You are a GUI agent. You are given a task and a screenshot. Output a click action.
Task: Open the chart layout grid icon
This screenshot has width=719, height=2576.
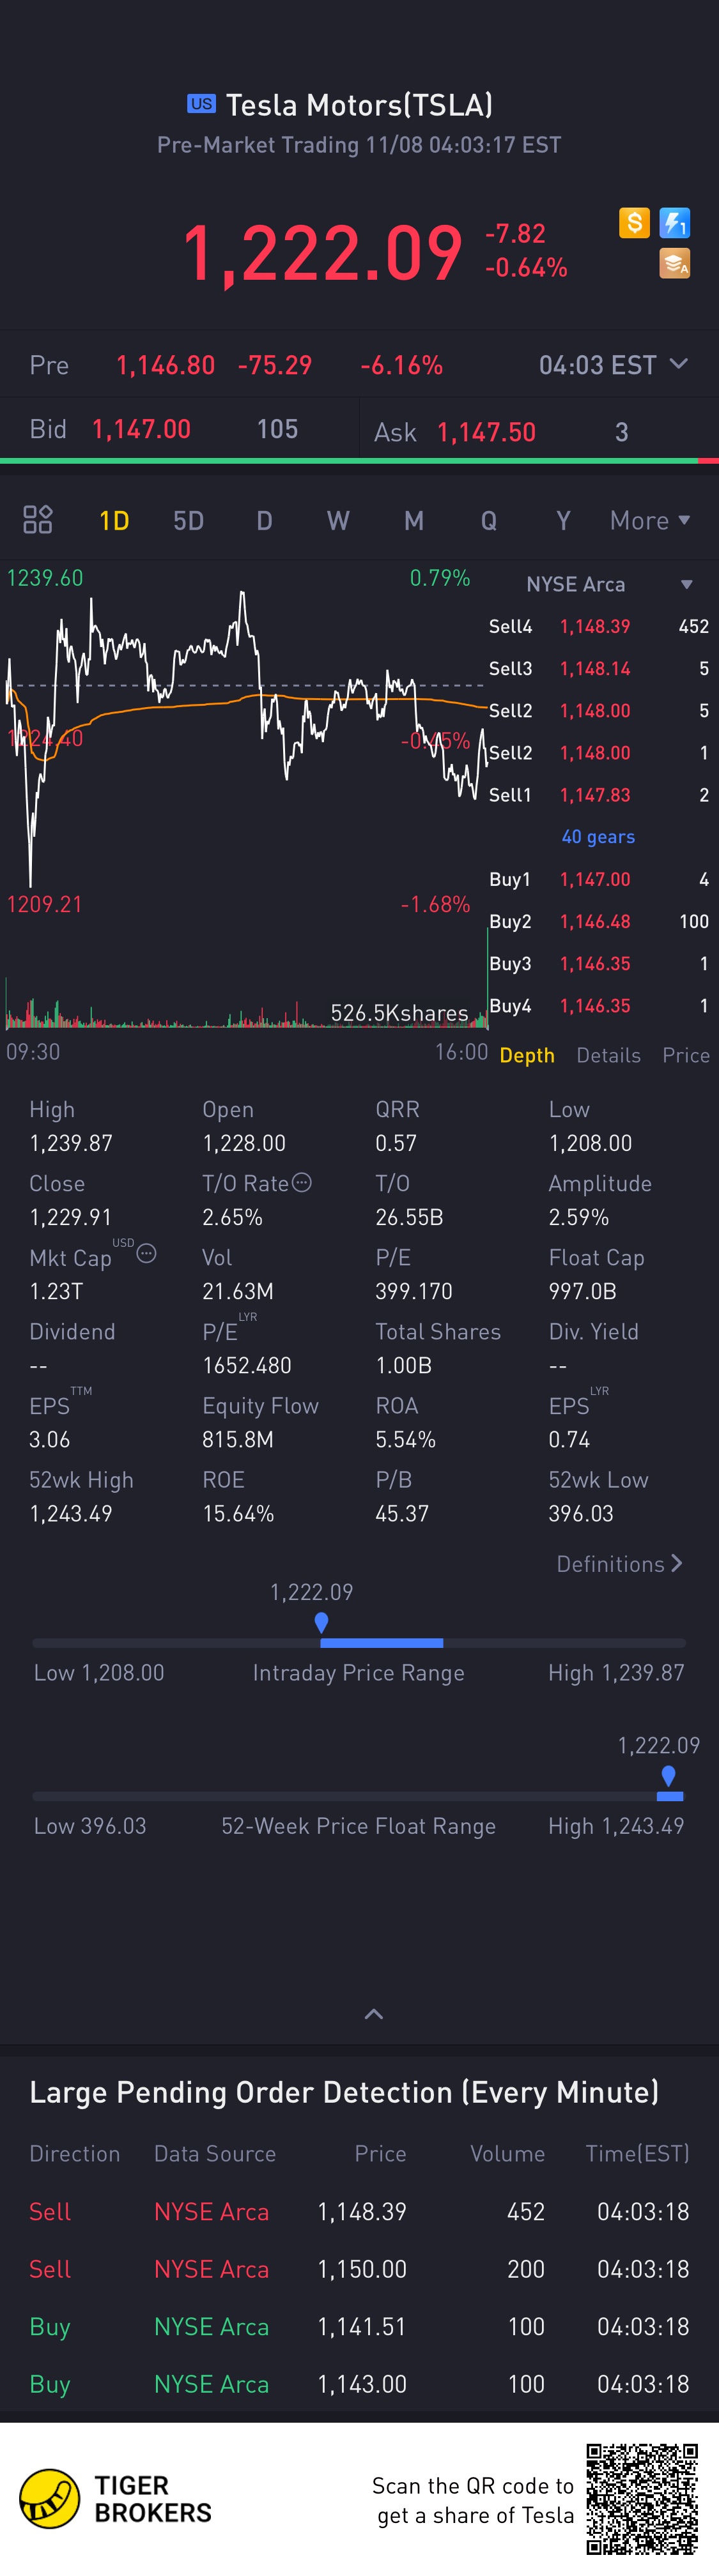coord(38,519)
